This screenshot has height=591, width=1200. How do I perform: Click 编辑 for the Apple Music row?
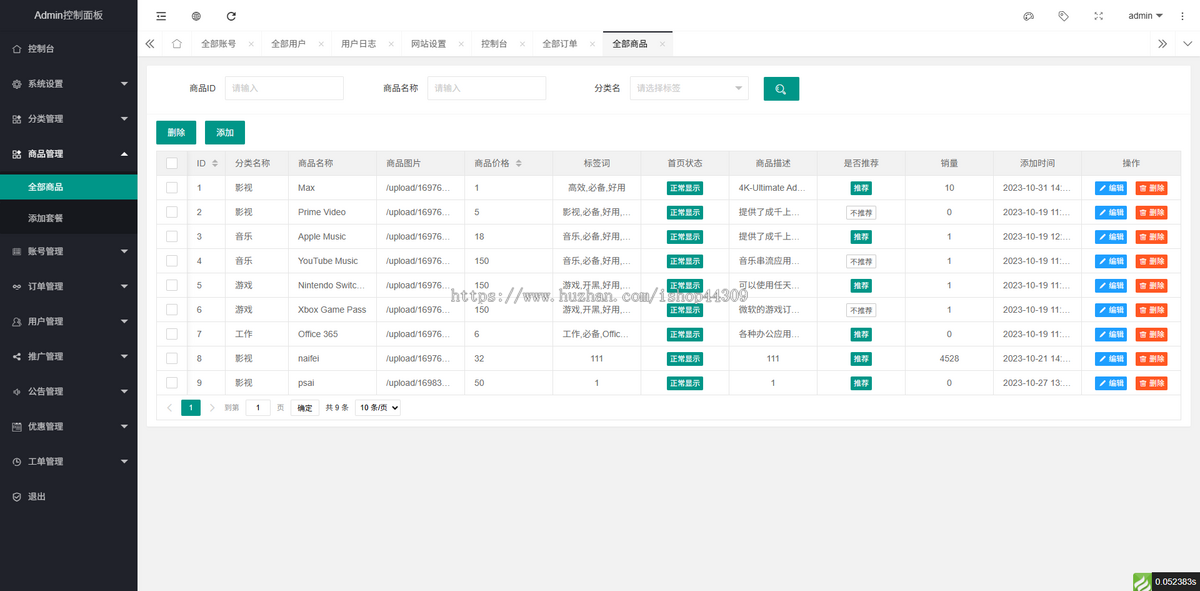pos(1111,237)
